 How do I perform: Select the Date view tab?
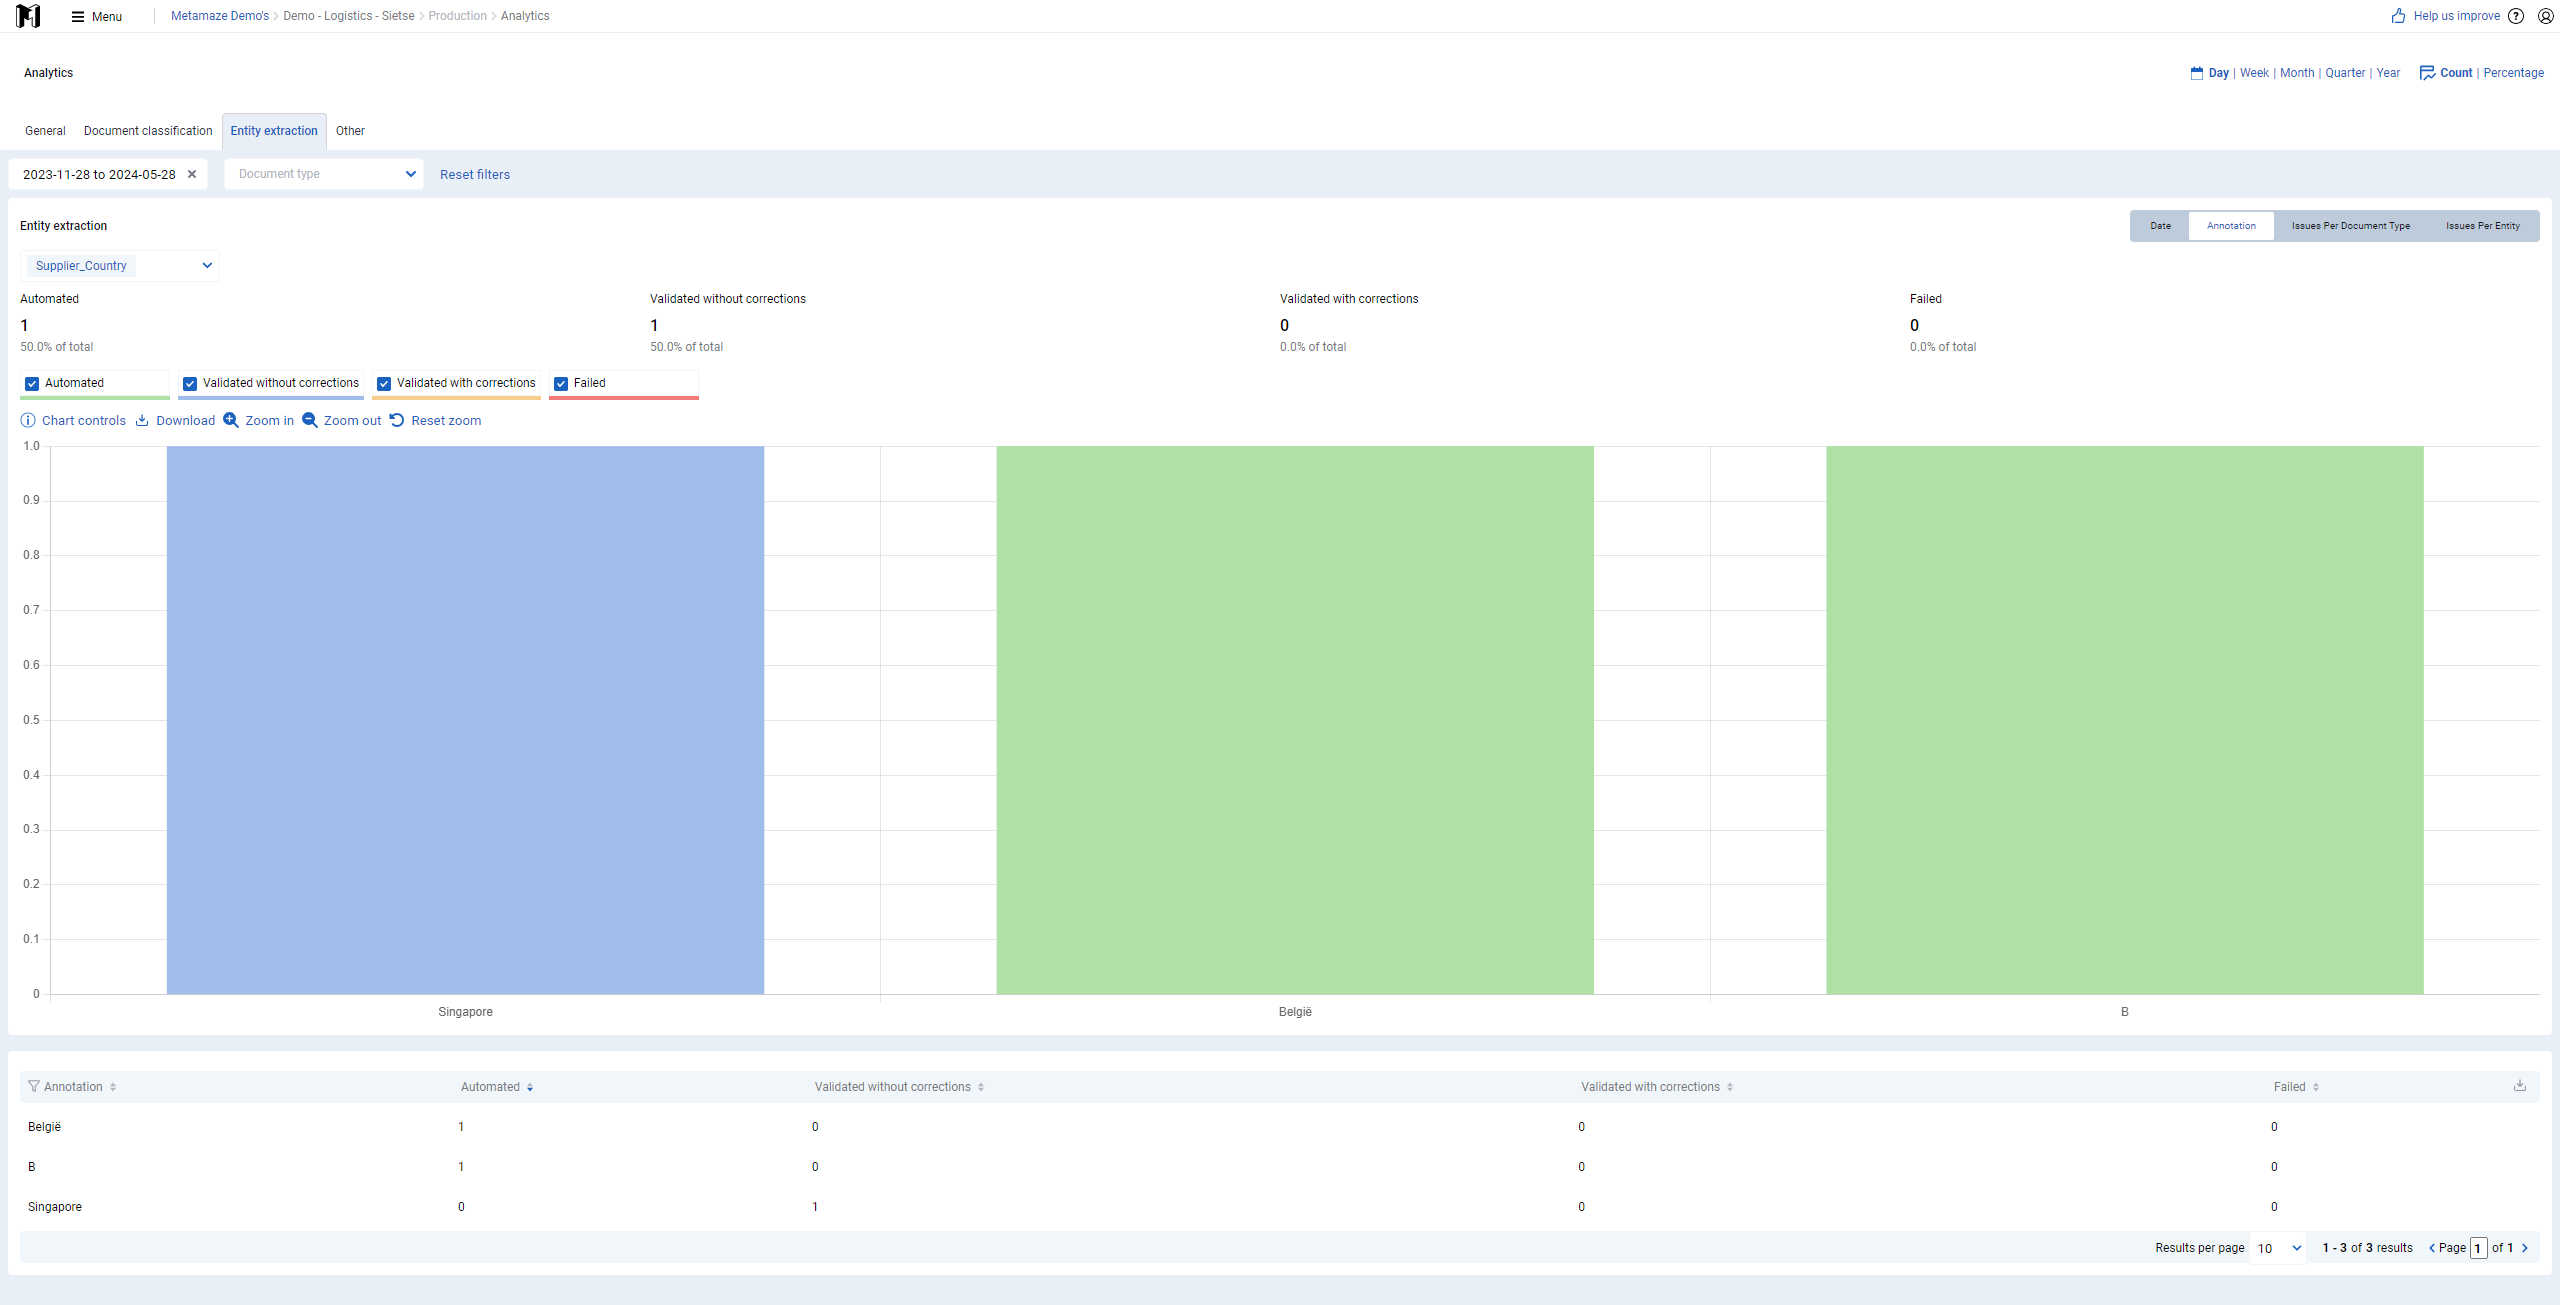[x=2160, y=226]
